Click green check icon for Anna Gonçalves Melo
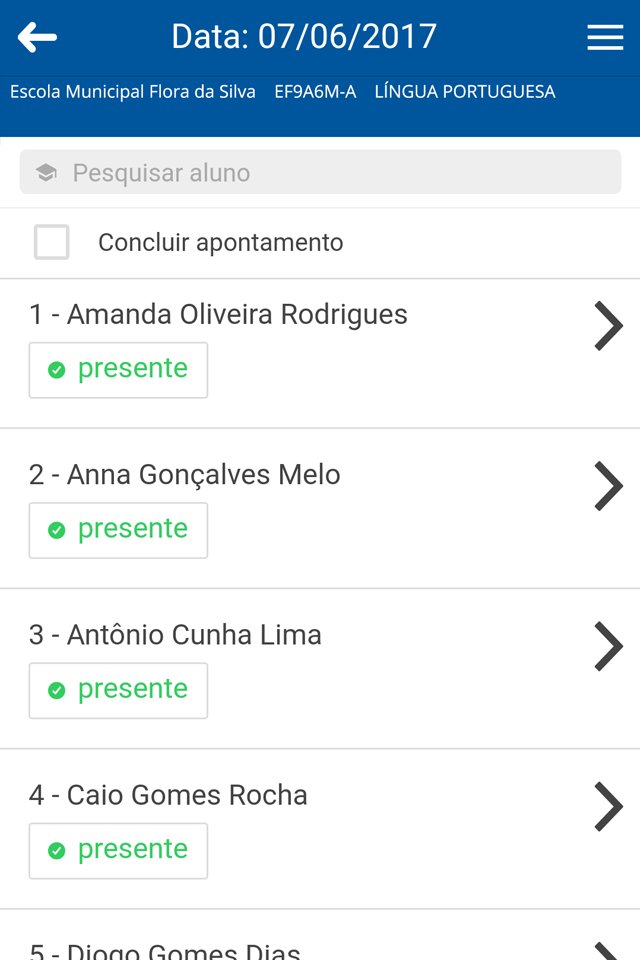 57,530
